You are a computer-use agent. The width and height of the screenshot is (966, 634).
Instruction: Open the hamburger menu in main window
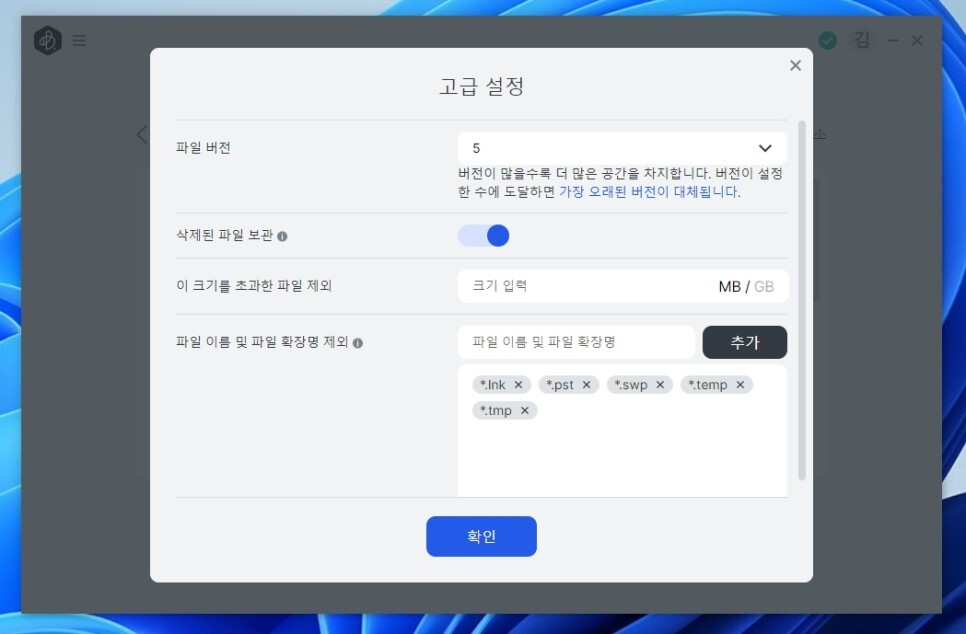click(79, 41)
